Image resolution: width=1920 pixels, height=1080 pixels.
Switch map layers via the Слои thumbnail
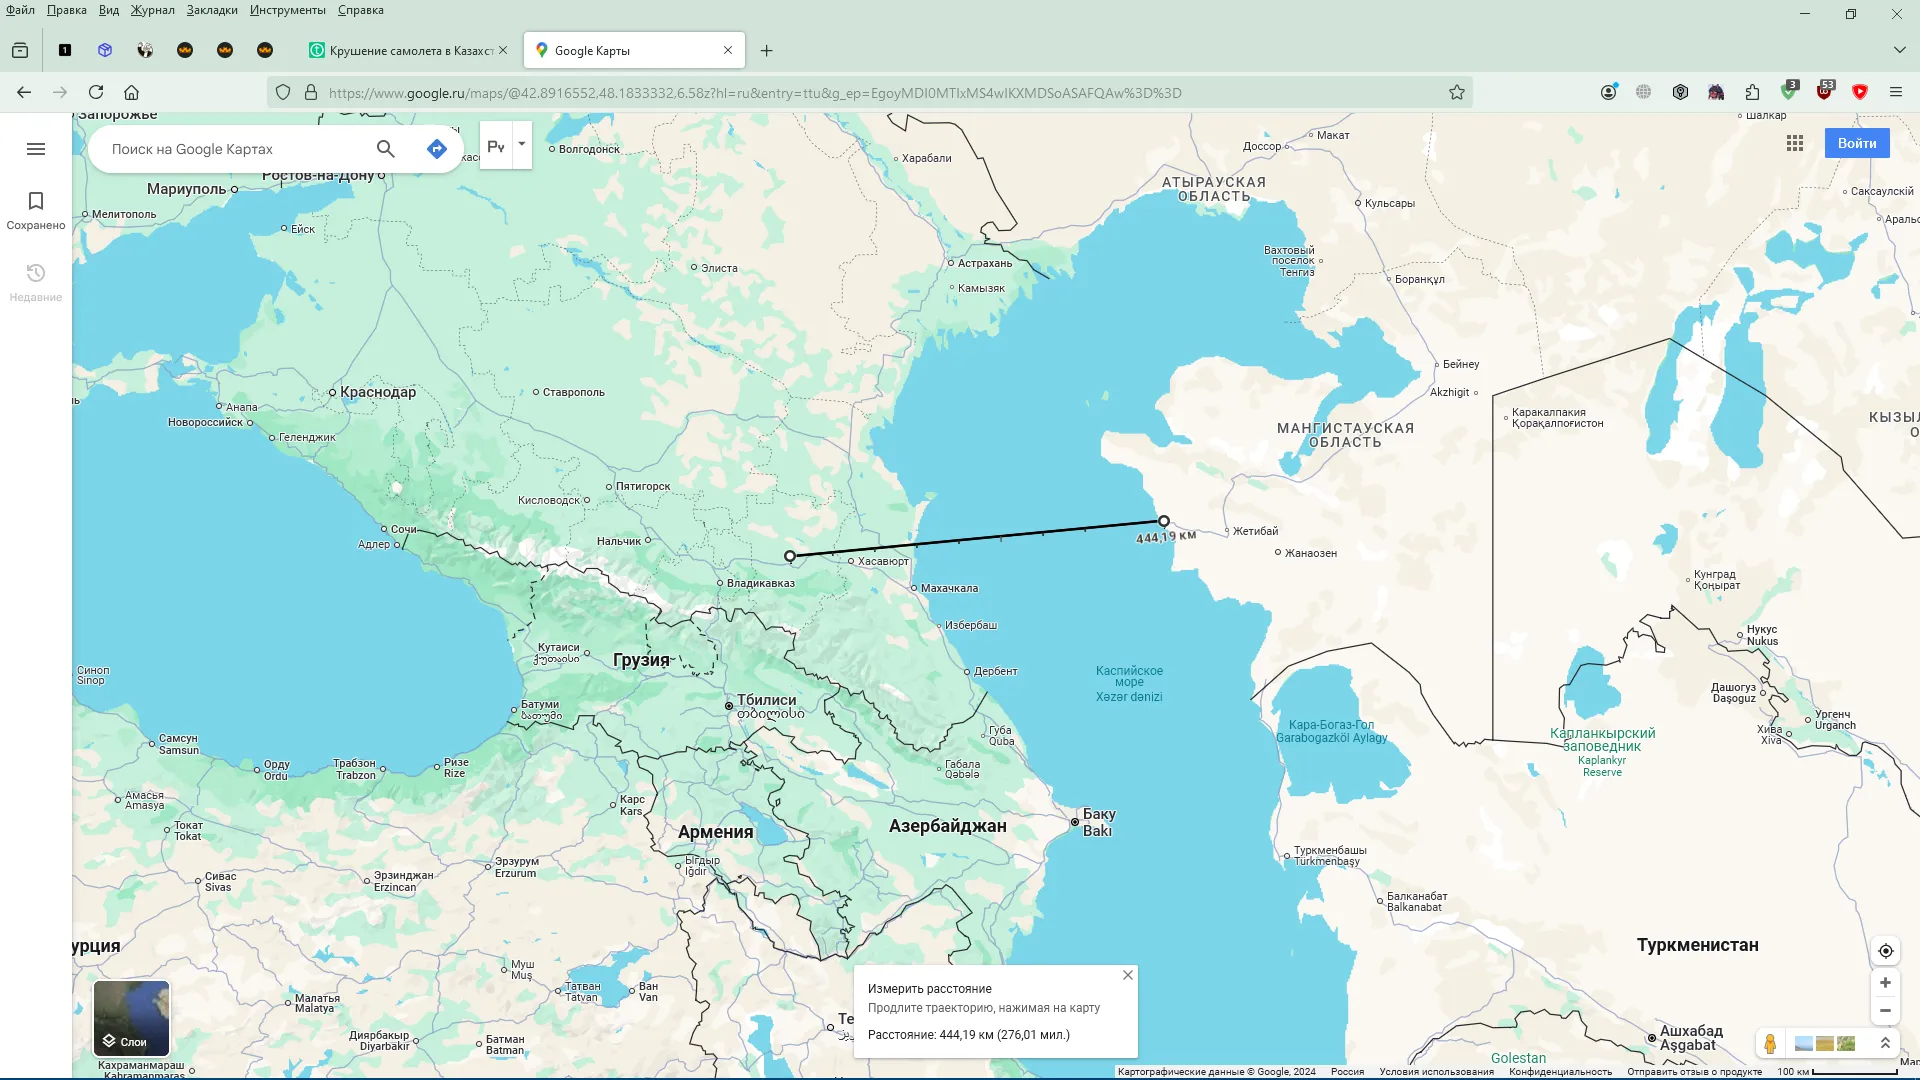(x=132, y=1019)
